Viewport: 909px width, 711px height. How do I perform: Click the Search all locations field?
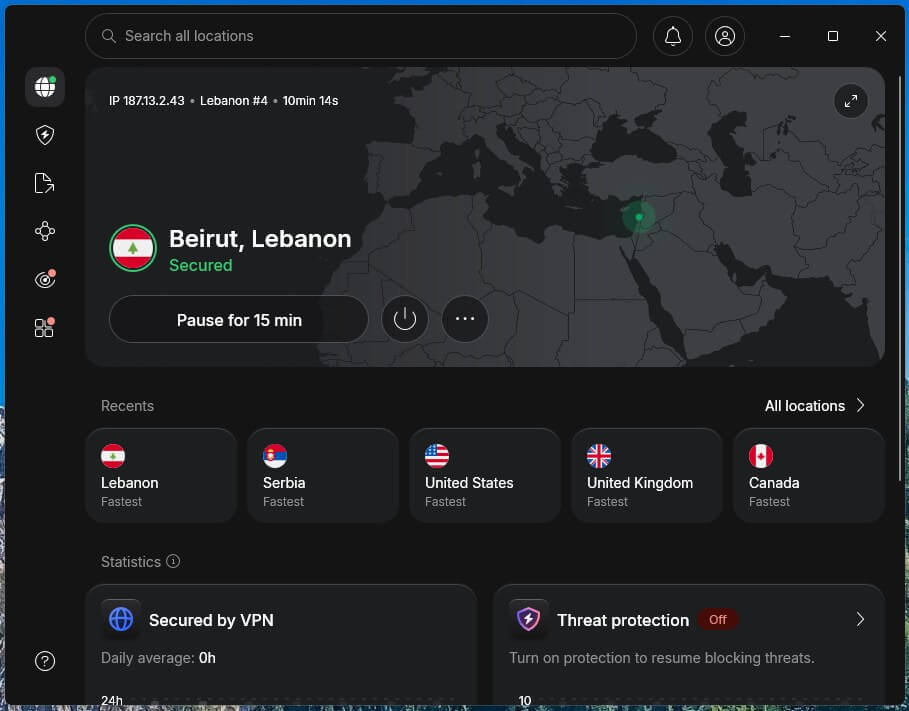tap(361, 36)
